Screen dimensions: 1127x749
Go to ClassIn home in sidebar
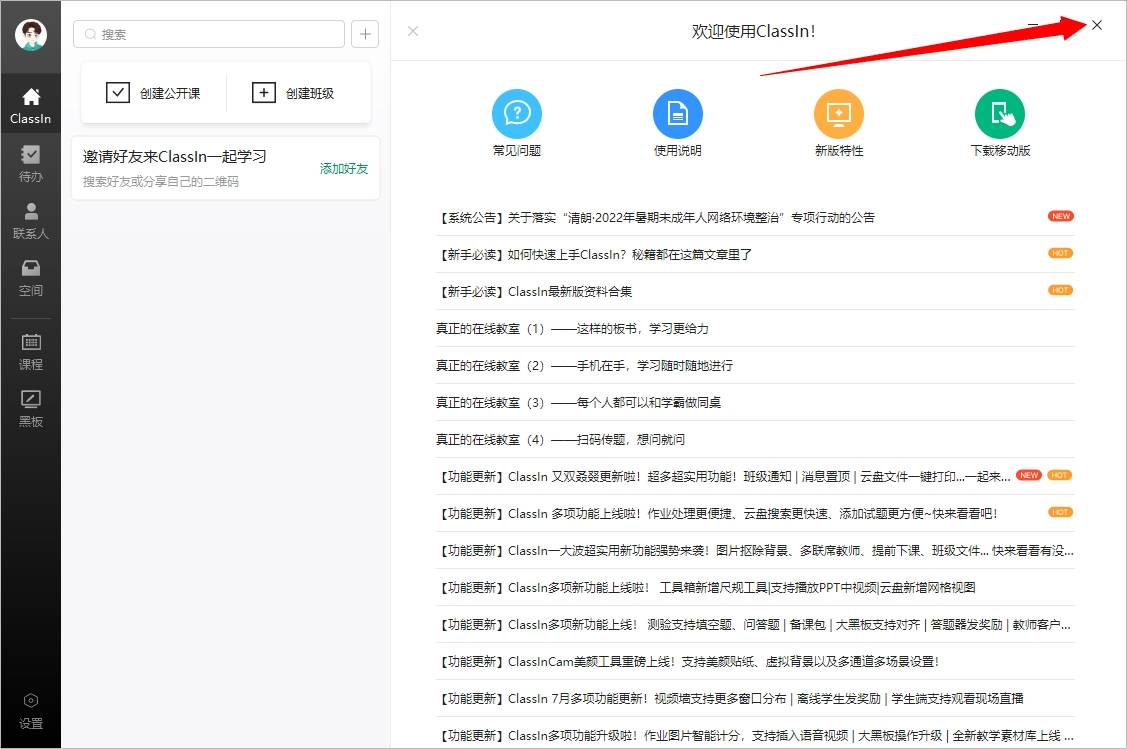point(31,106)
